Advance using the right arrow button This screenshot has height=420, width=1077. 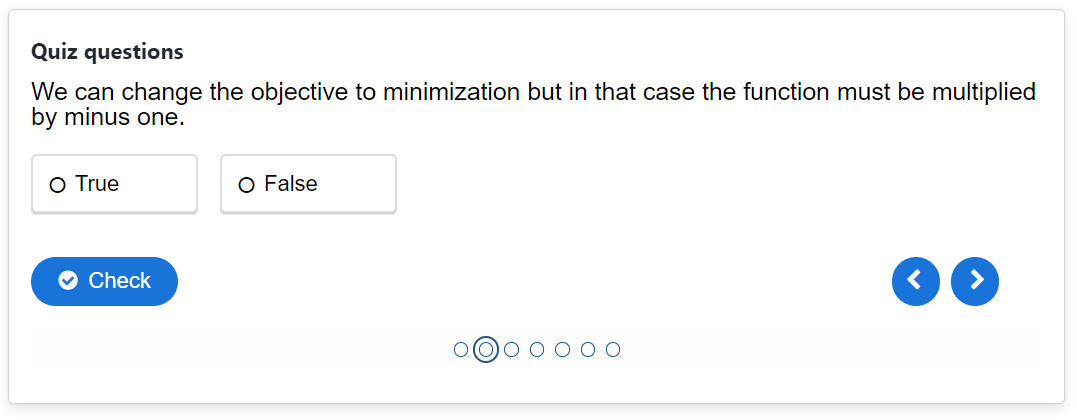click(x=975, y=281)
